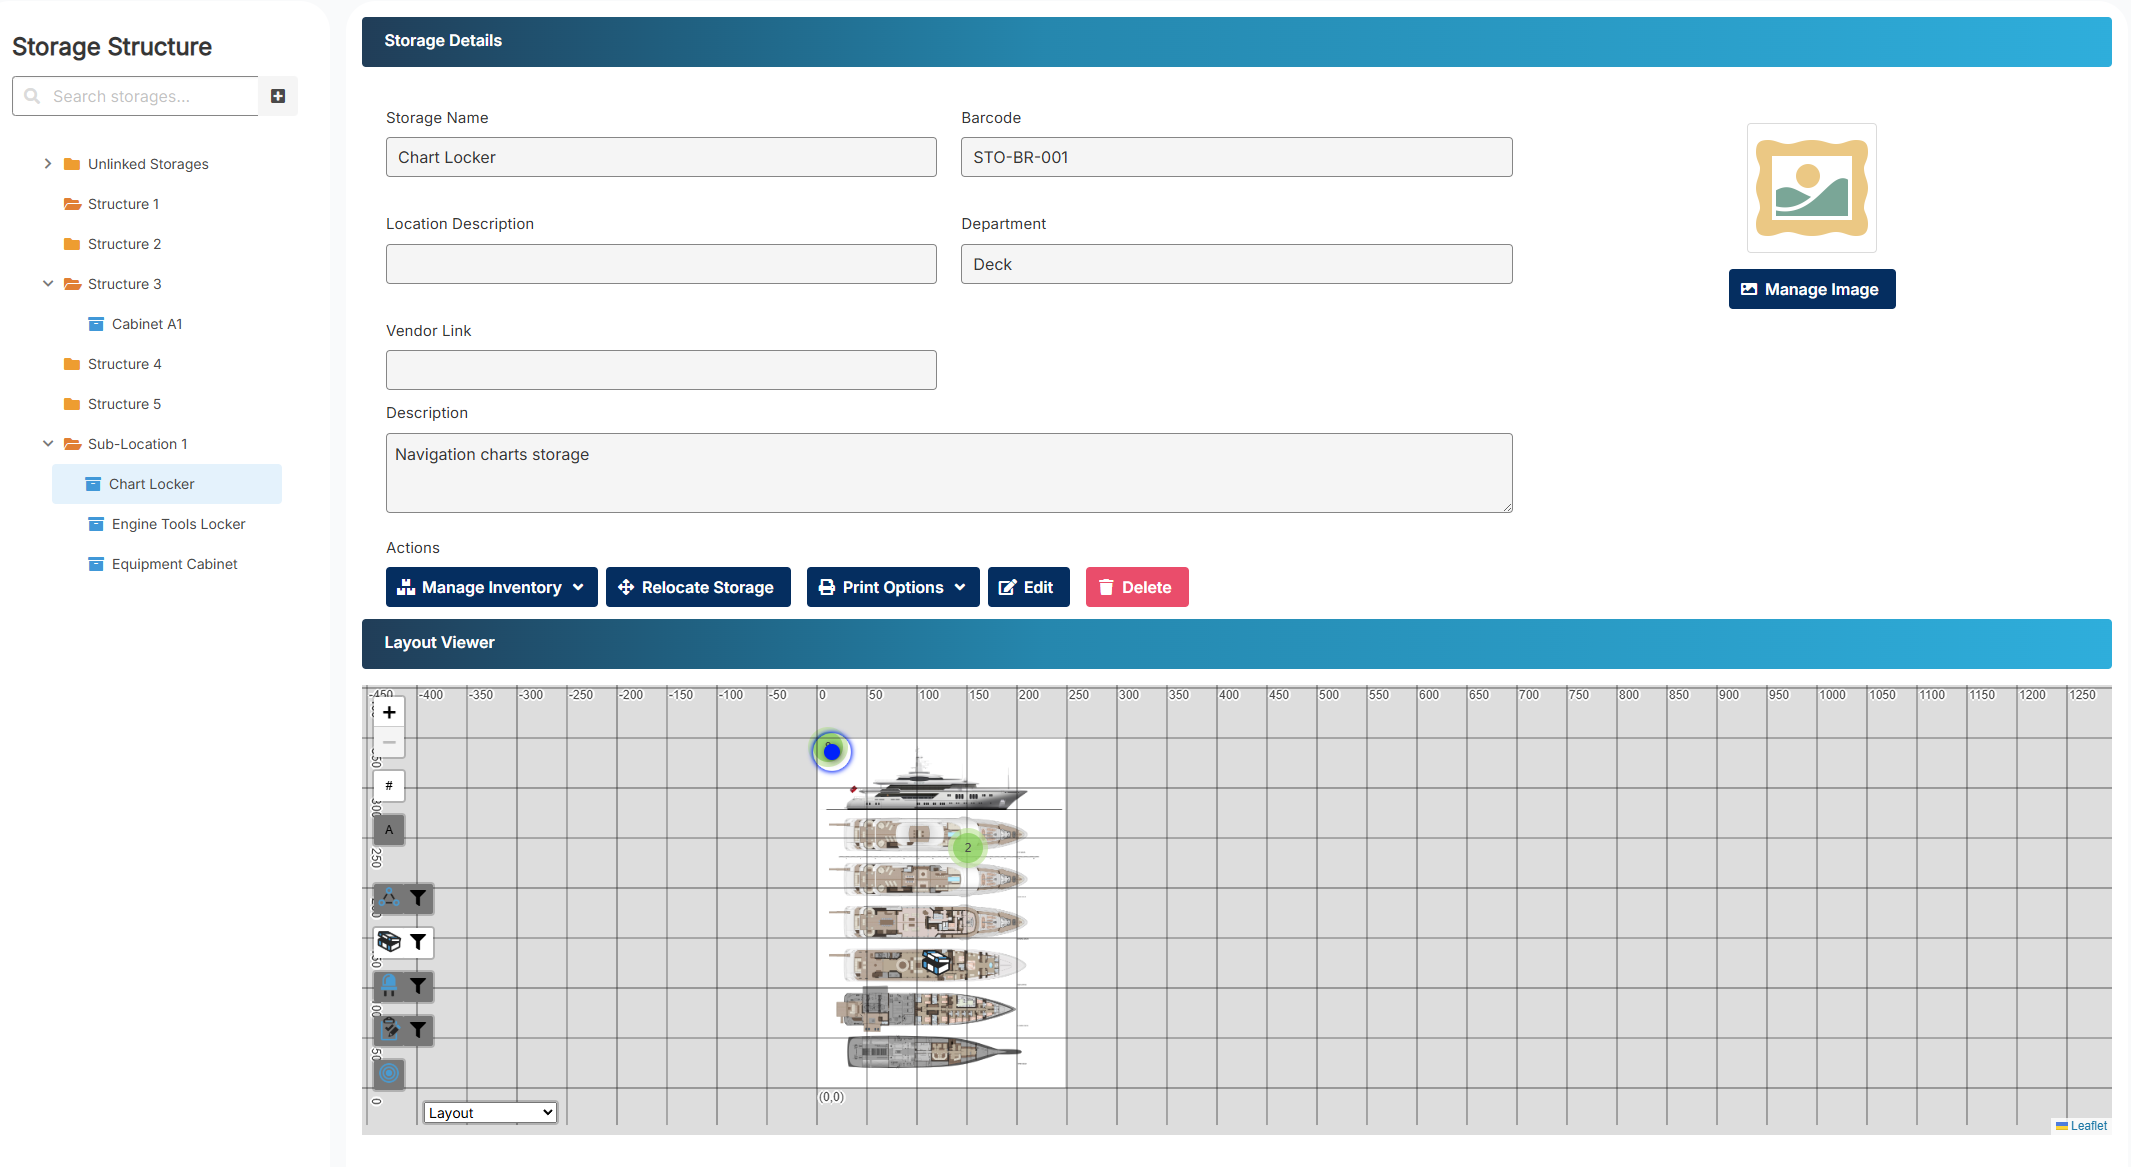Toggle the storage boxes layer icon
Image resolution: width=2131 pixels, height=1167 pixels.
[x=389, y=942]
